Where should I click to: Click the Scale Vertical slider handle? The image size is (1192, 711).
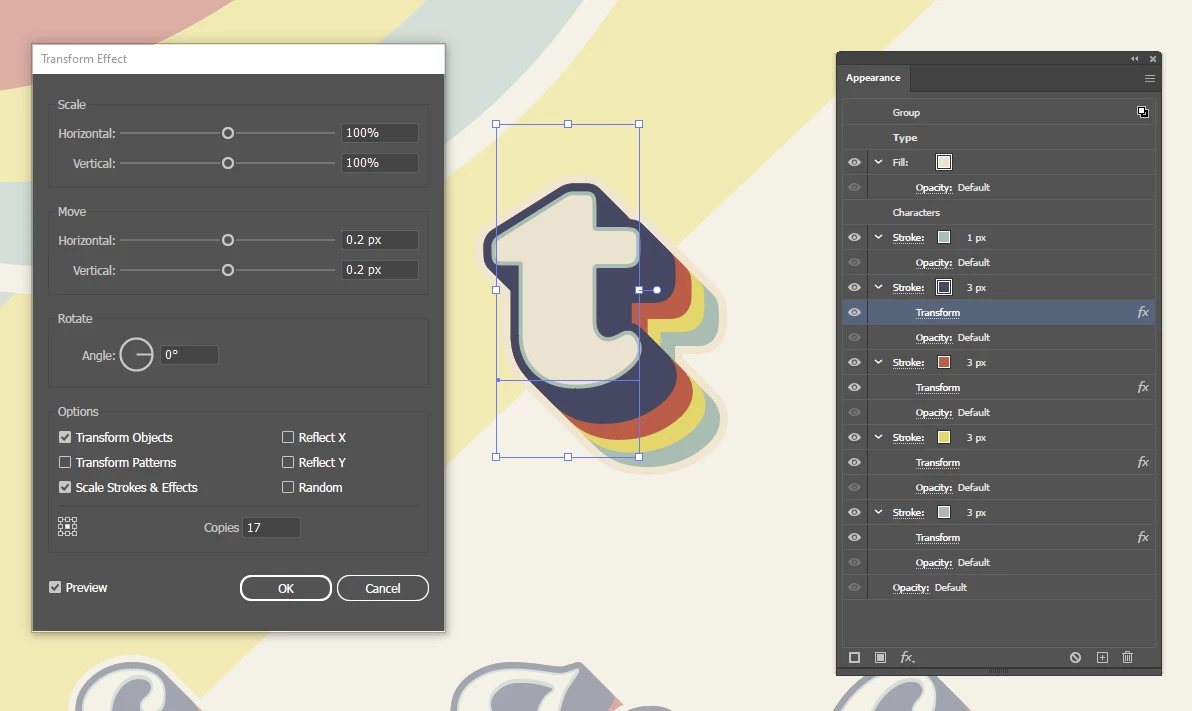[227, 163]
